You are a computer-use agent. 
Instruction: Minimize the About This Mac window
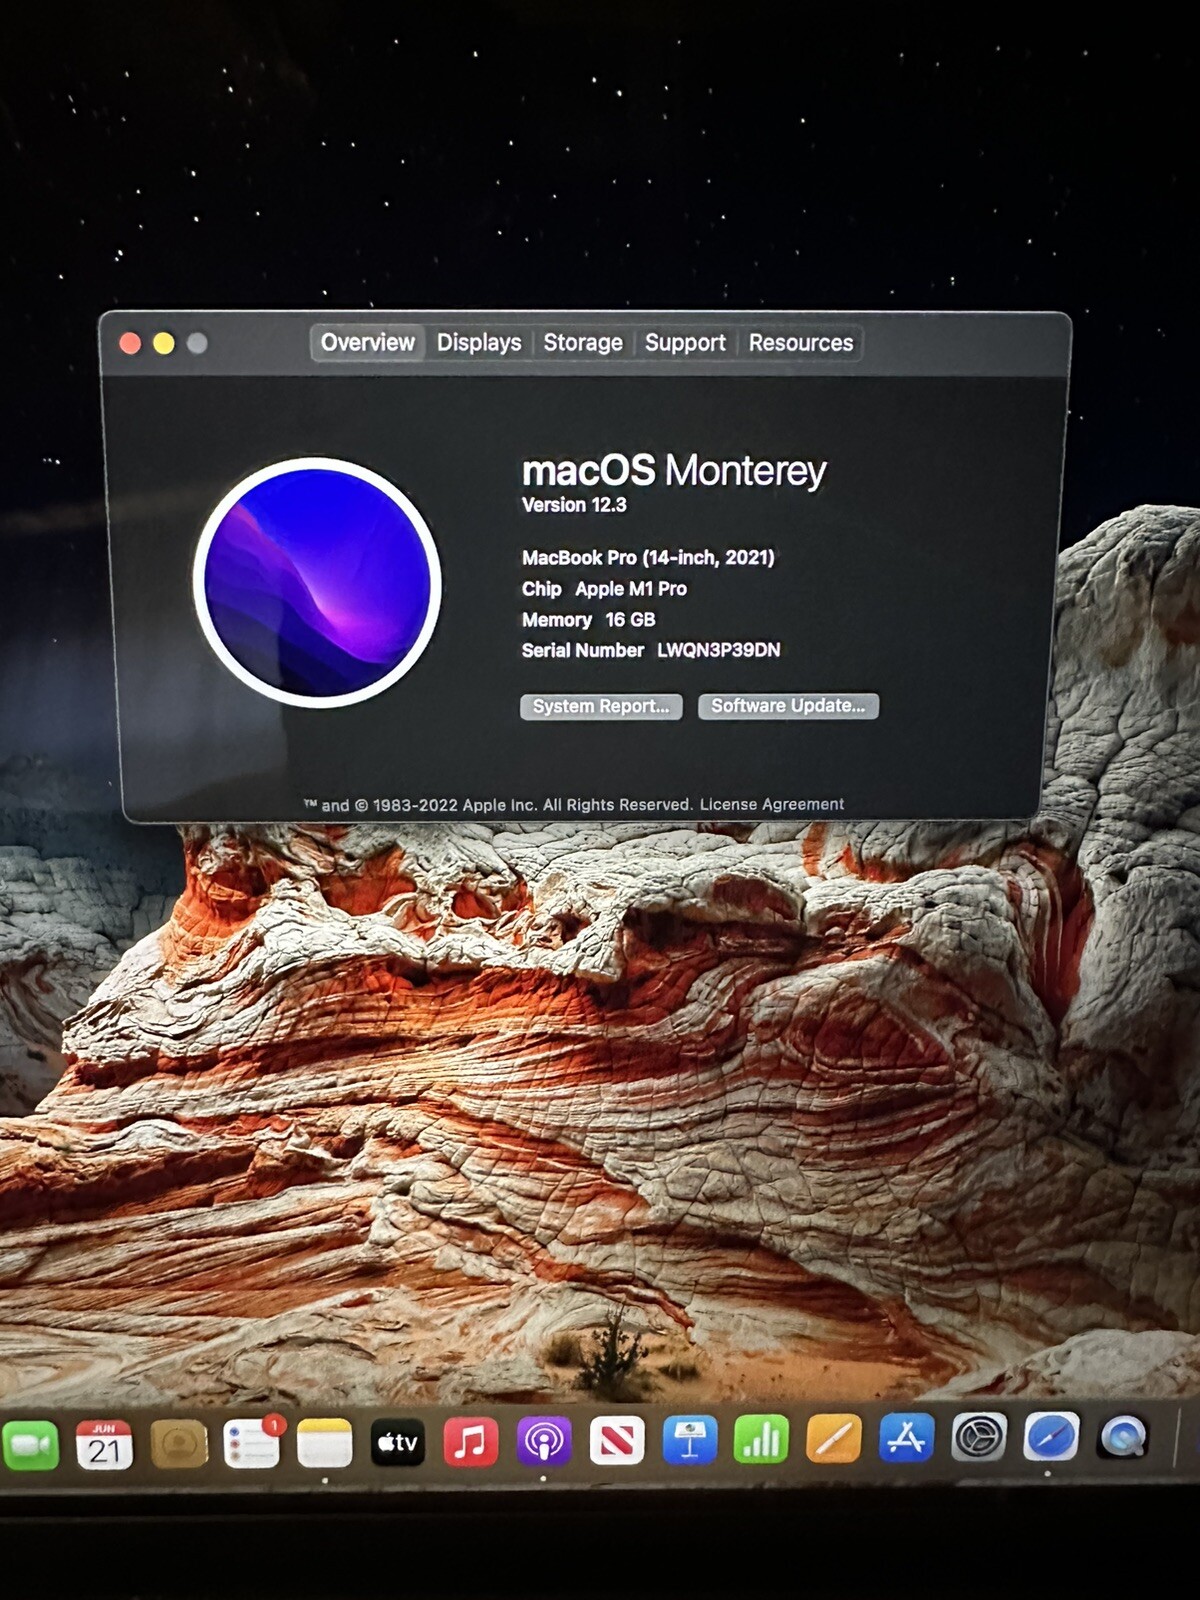pyautogui.click(x=164, y=343)
